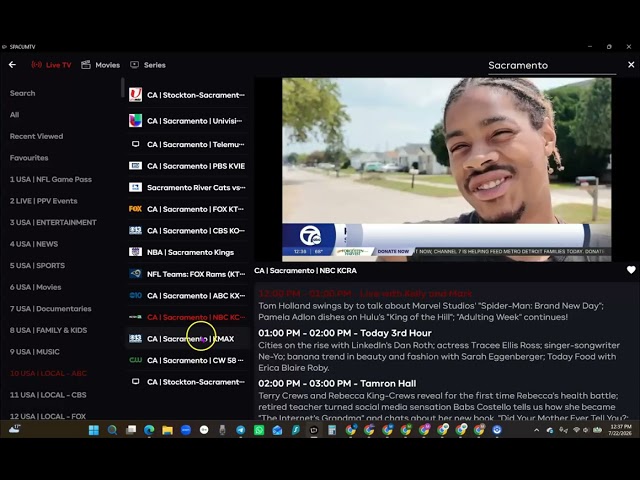Click the NBC KCRA channel logo icon
Image resolution: width=640 pixels, height=480 pixels.
(136, 317)
